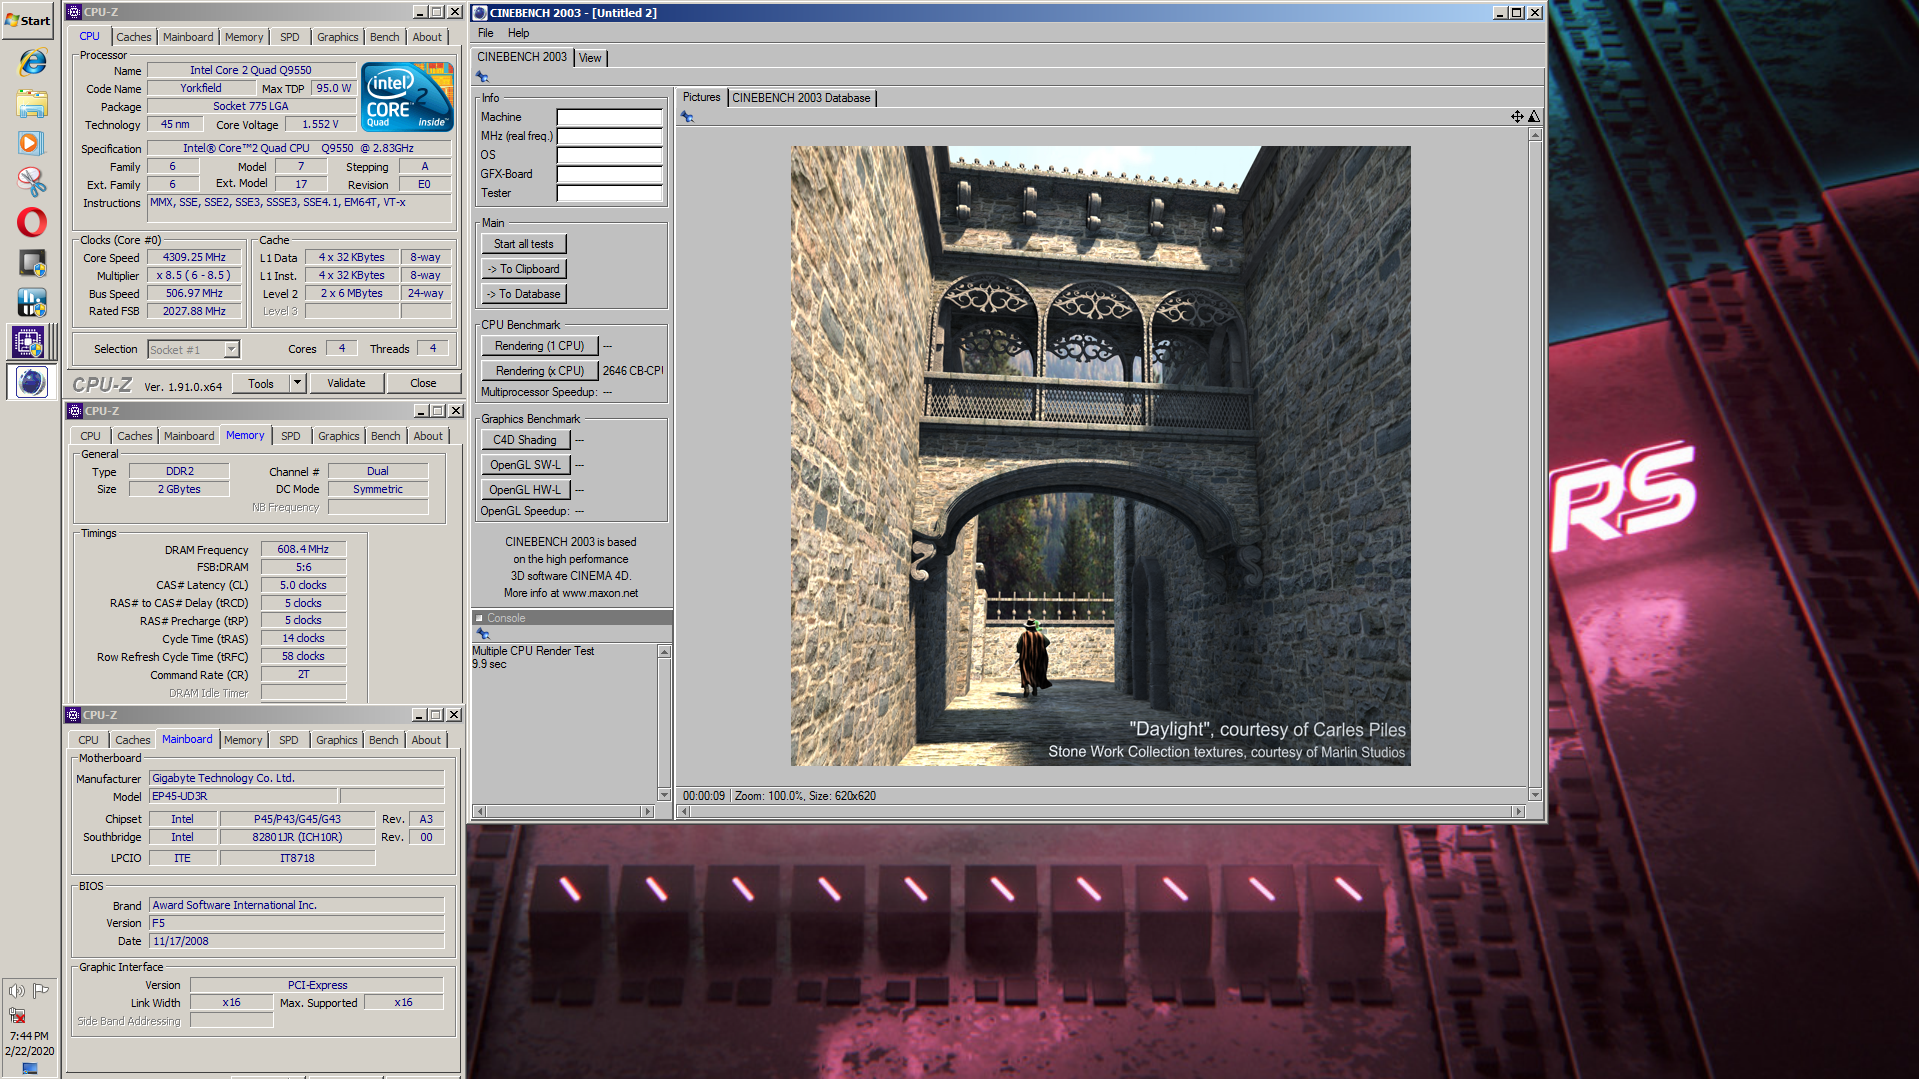Click the To Database button
The image size is (1919, 1079).
[523, 294]
